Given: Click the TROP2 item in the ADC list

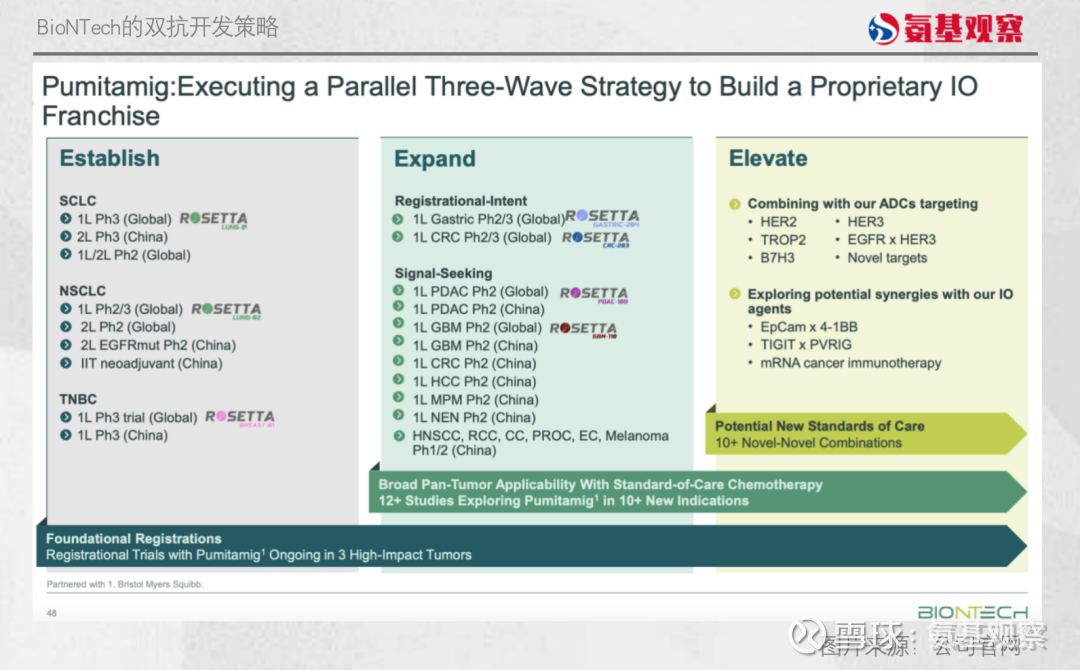Looking at the screenshot, I should (x=783, y=240).
